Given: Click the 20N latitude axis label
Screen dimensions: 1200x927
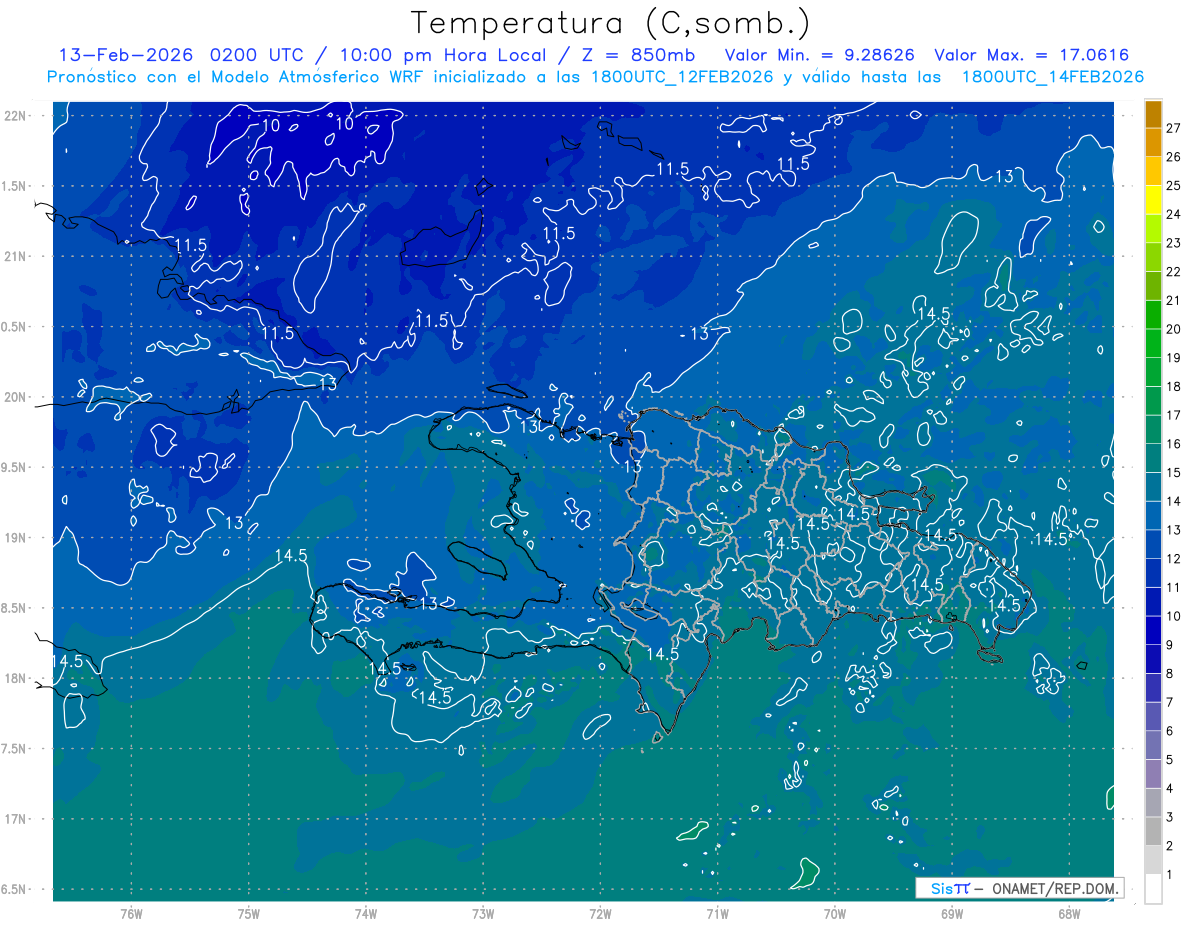Looking at the screenshot, I should click(x=16, y=397).
